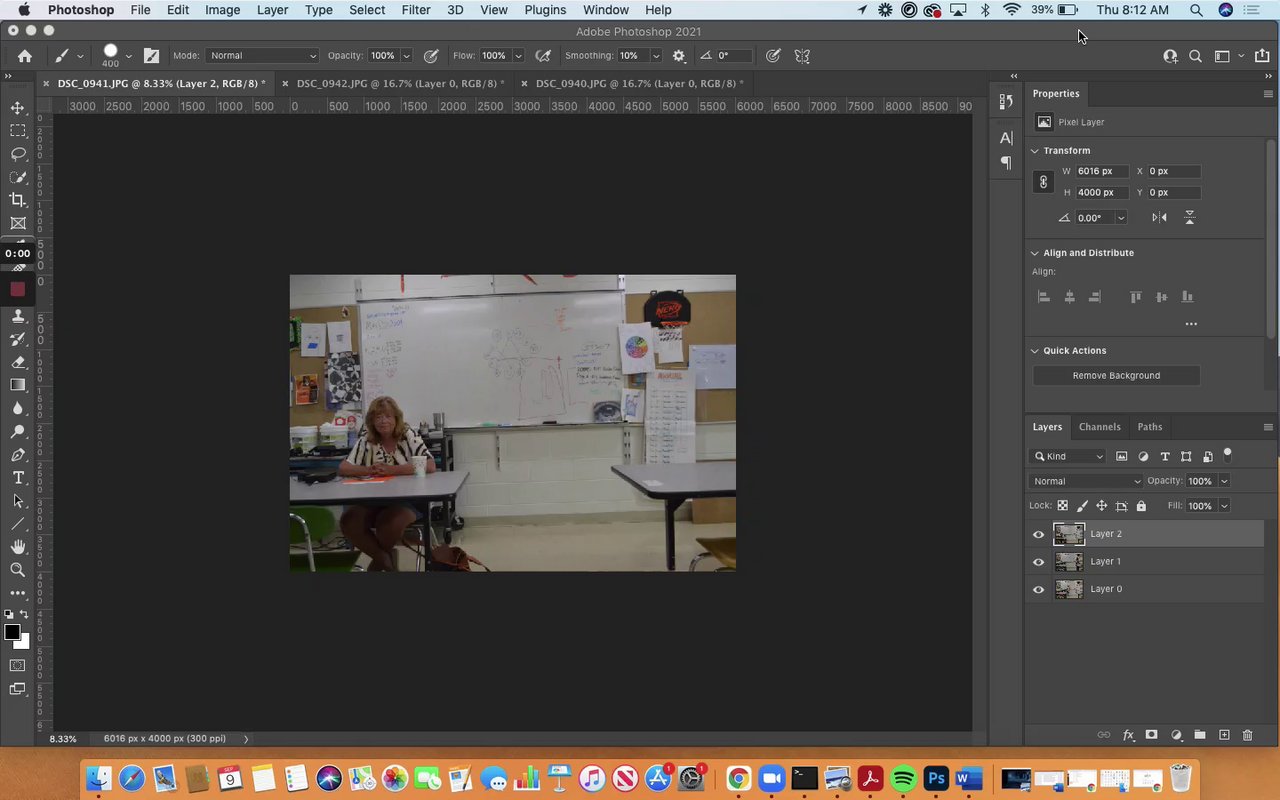Collapse the Align and Distribute section
This screenshot has height=800, width=1280.
coord(1035,253)
